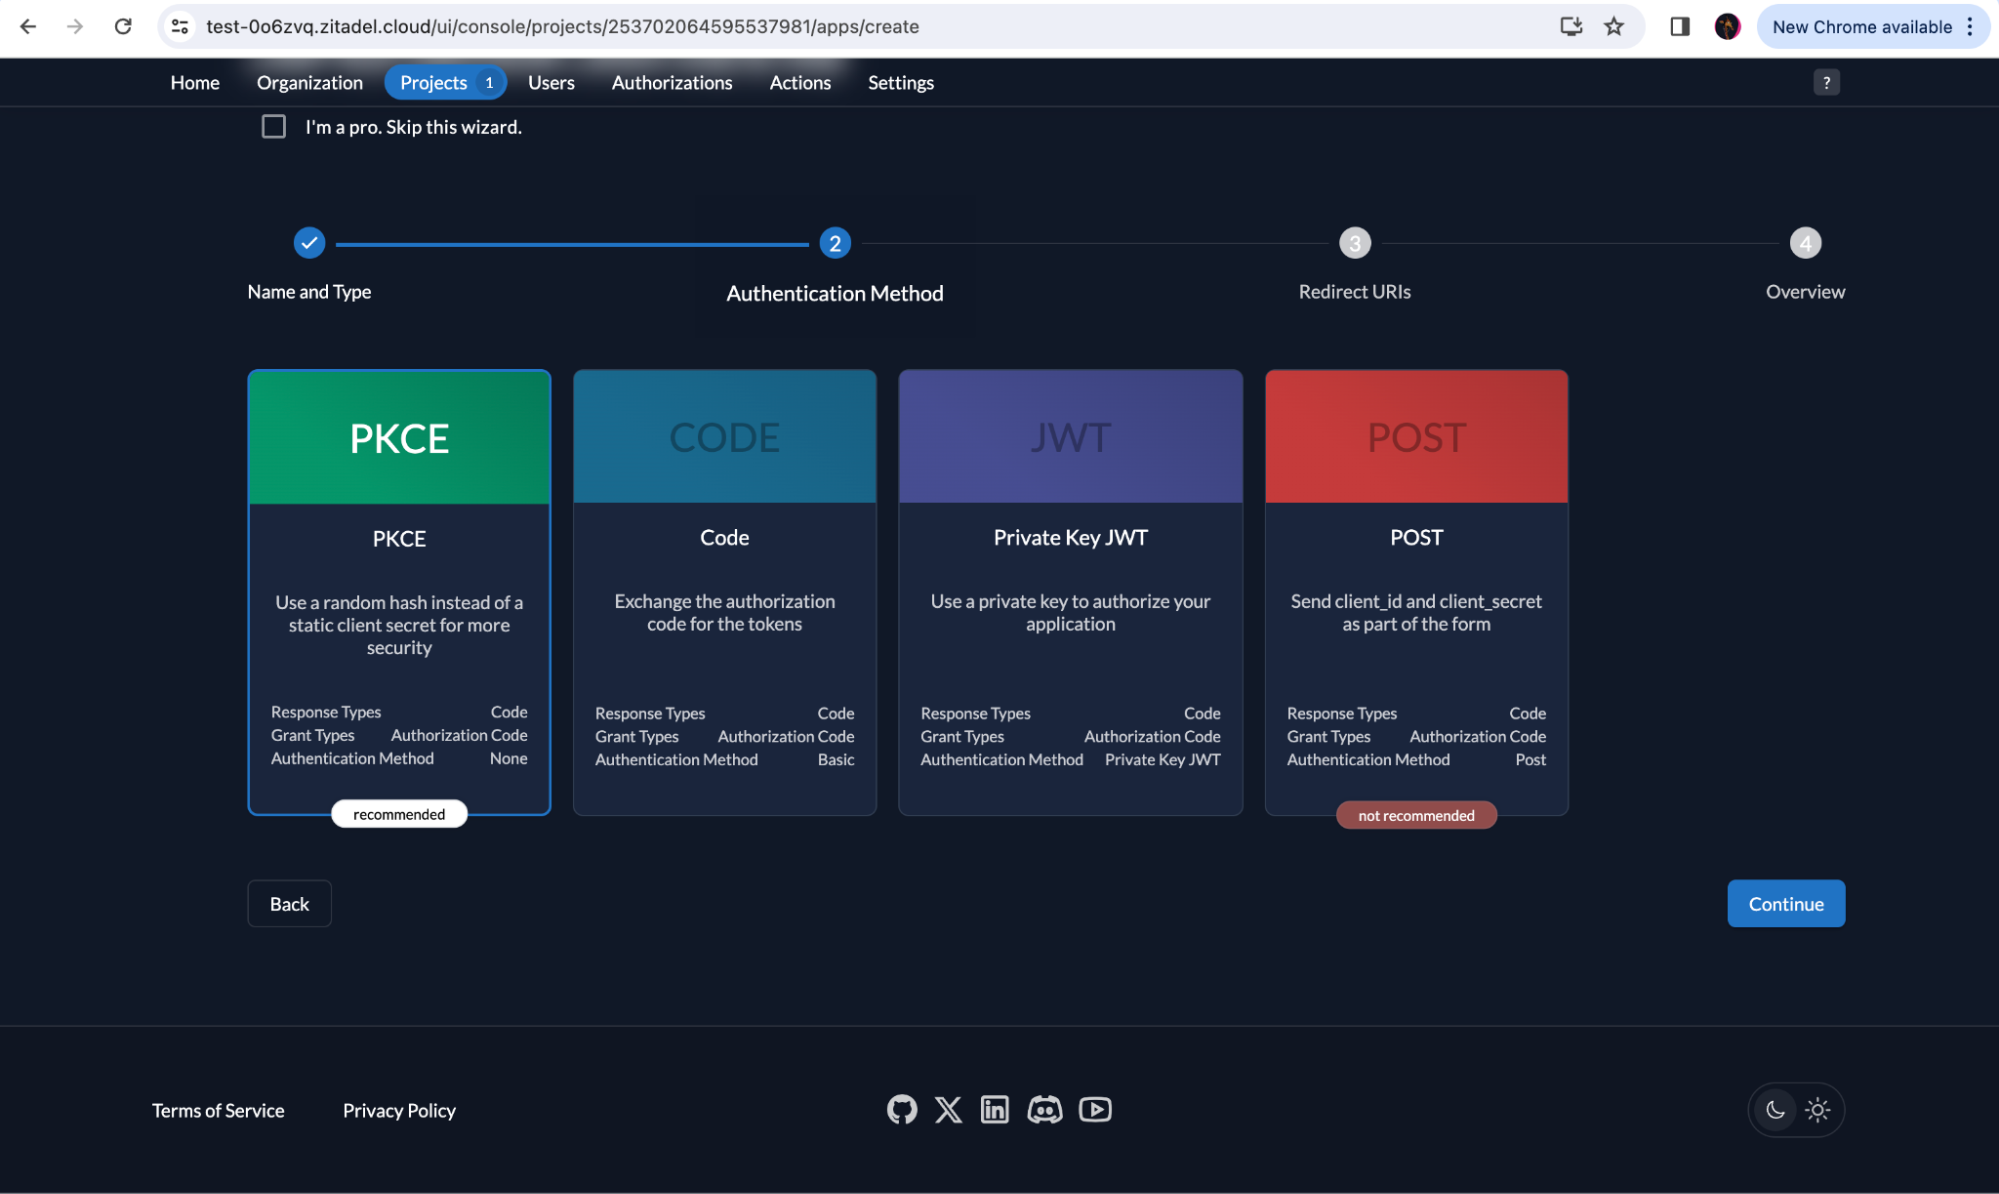This screenshot has height=1194, width=1999.
Task: Select the PKCE authentication card
Action: [x=399, y=591]
